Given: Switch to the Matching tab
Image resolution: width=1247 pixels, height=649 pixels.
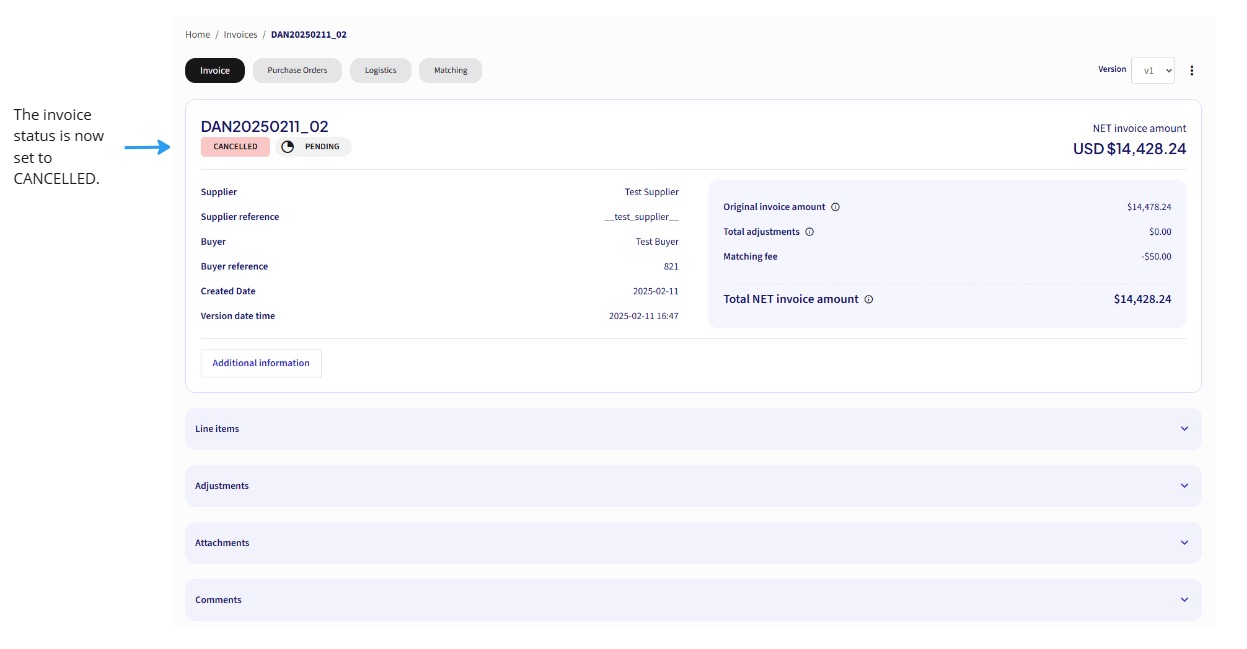Looking at the screenshot, I should coord(450,70).
